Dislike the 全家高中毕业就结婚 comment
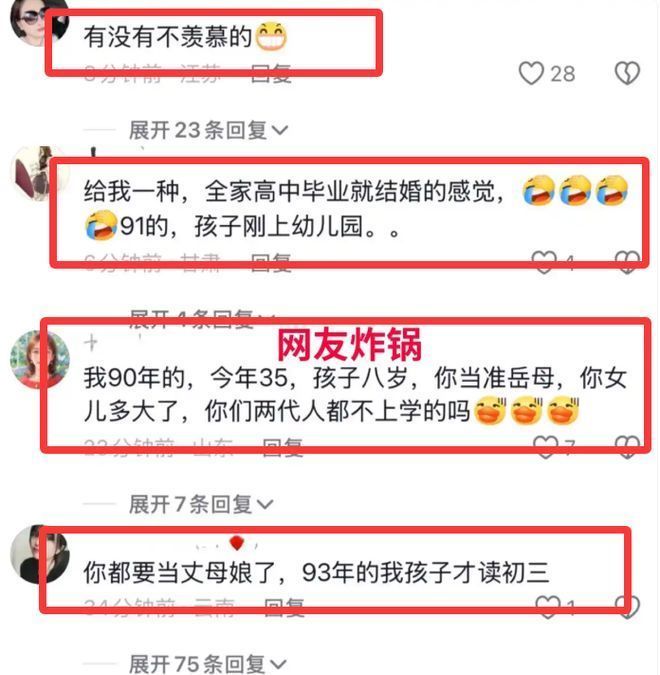The height and width of the screenshot is (675, 660). tap(627, 262)
